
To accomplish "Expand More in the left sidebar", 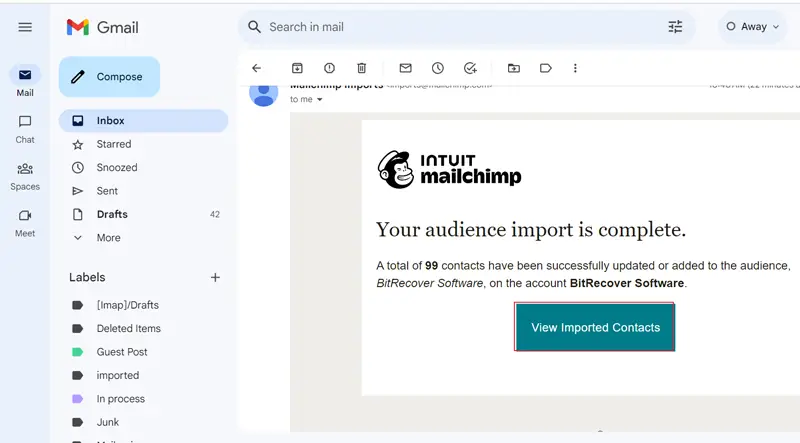I will (108, 238).
